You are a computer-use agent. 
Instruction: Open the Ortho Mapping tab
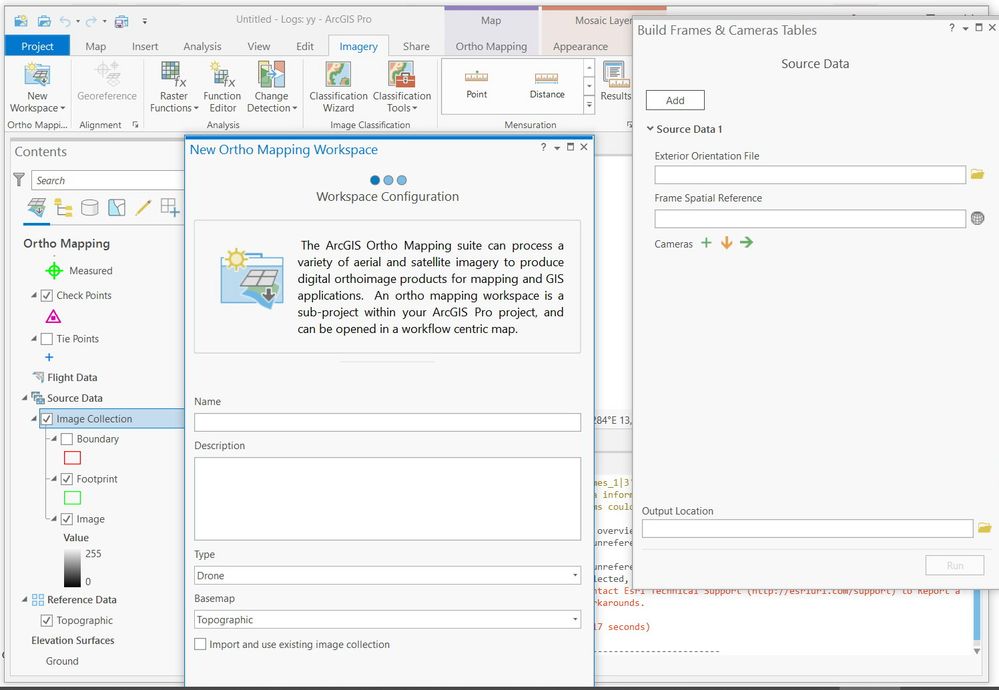491,47
